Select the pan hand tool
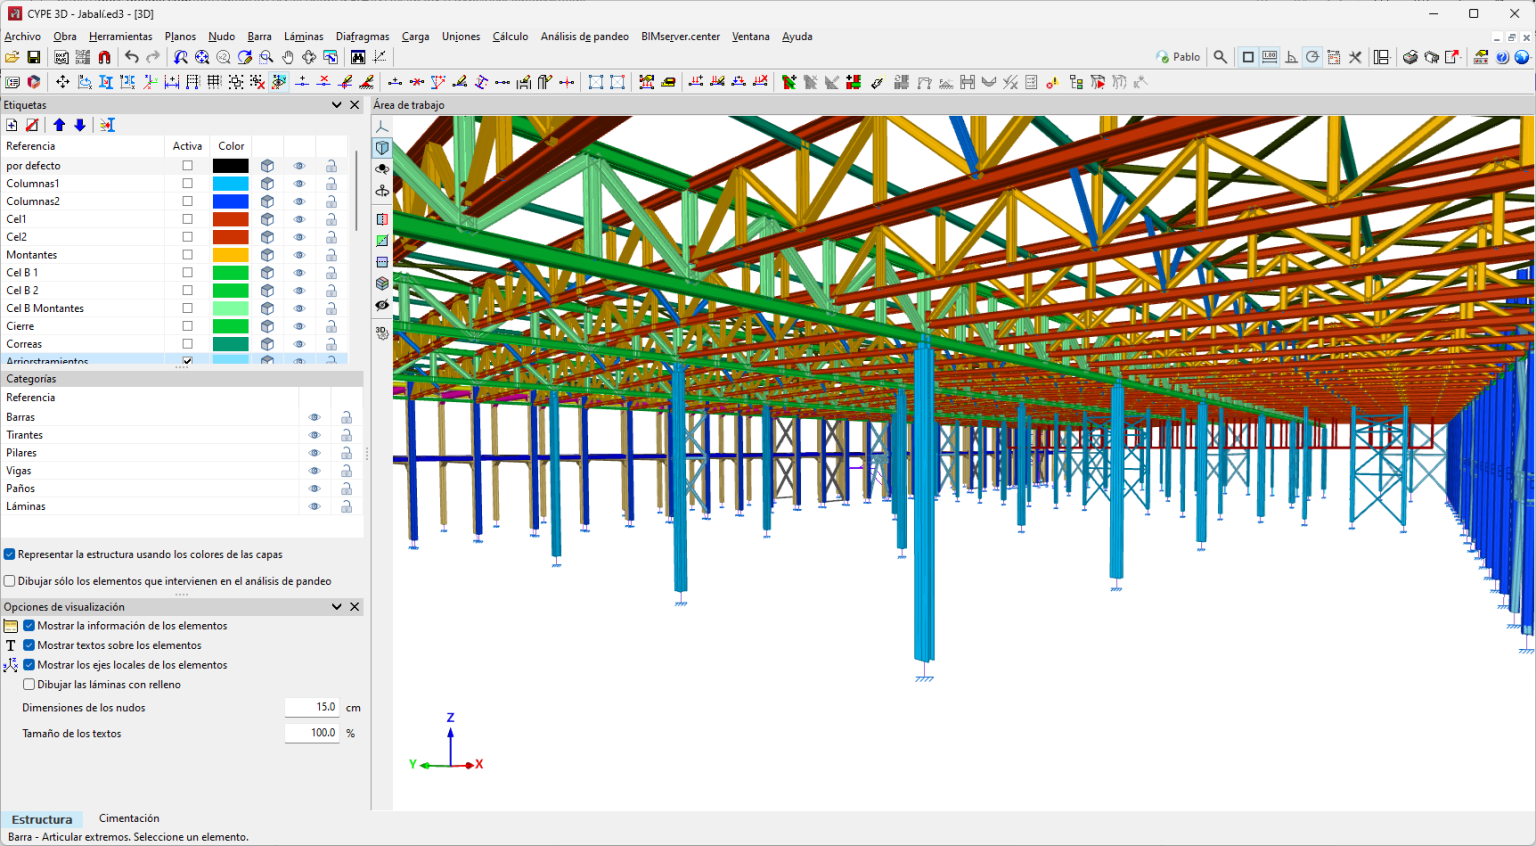Screen dimensions: 1536x846 (288, 57)
